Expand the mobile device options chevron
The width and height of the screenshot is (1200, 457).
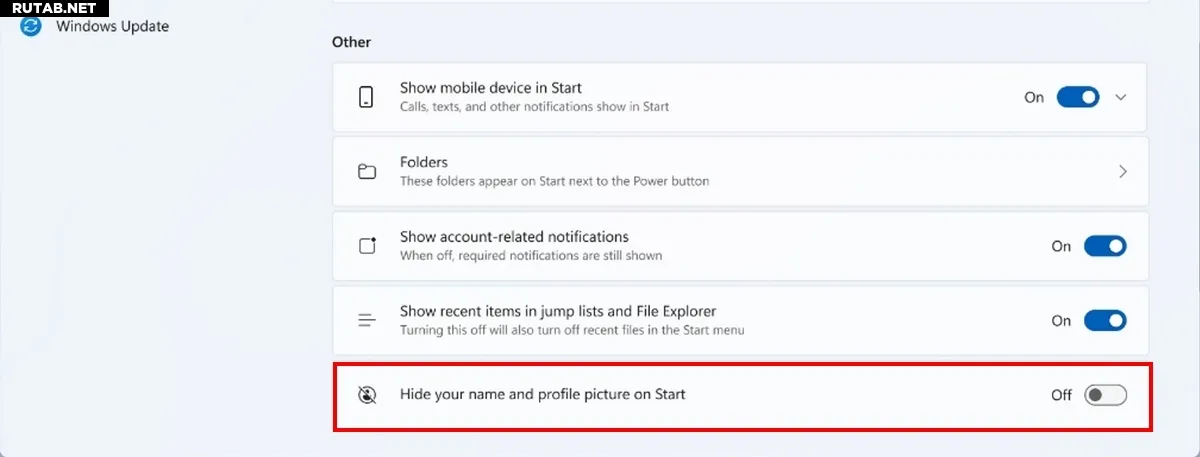1121,97
